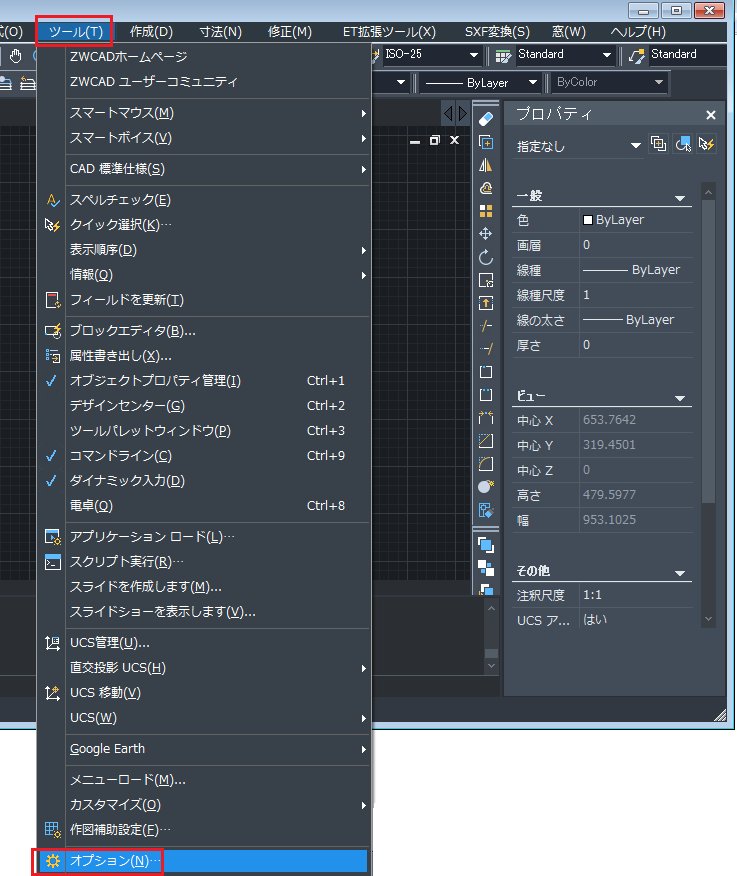737x876 pixels.
Task: Toggle ツールパレットウィンドウ(P) panel
Action: tap(205, 431)
